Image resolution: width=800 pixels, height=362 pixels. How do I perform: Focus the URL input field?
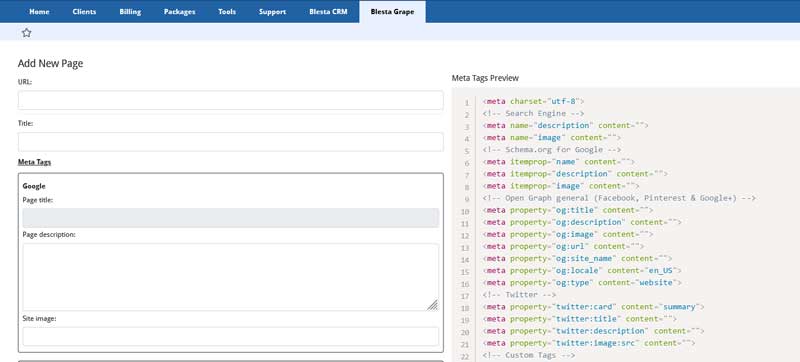231,100
